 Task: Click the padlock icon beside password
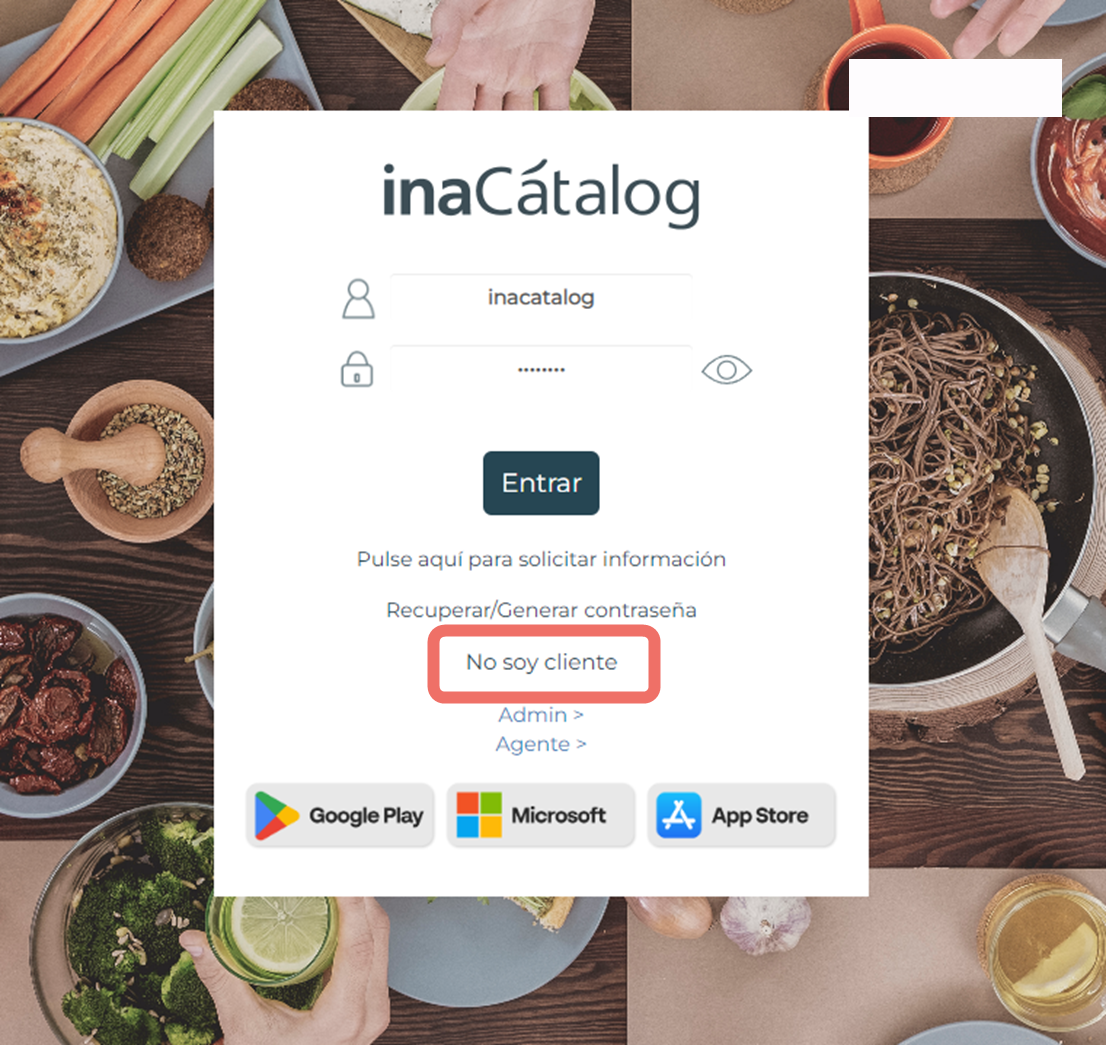pos(357,369)
